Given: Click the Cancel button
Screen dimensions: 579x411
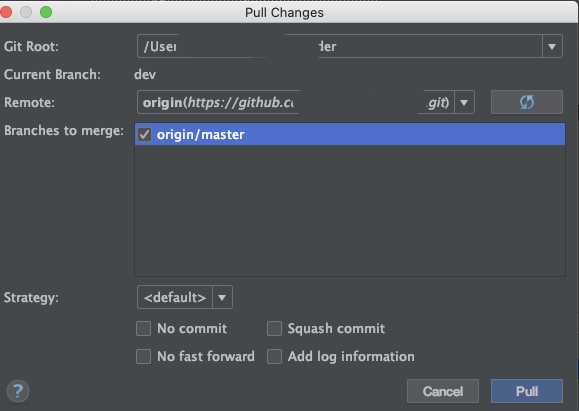Looking at the screenshot, I should coord(443,391).
